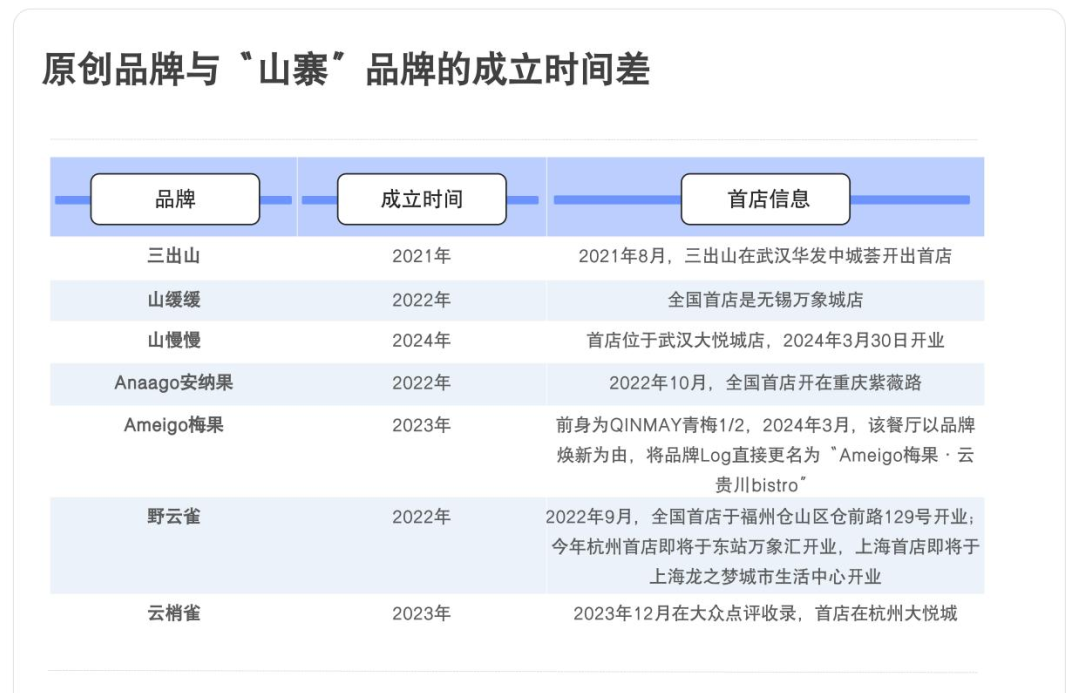Click the QINMAY青梅 description text

click(765, 455)
